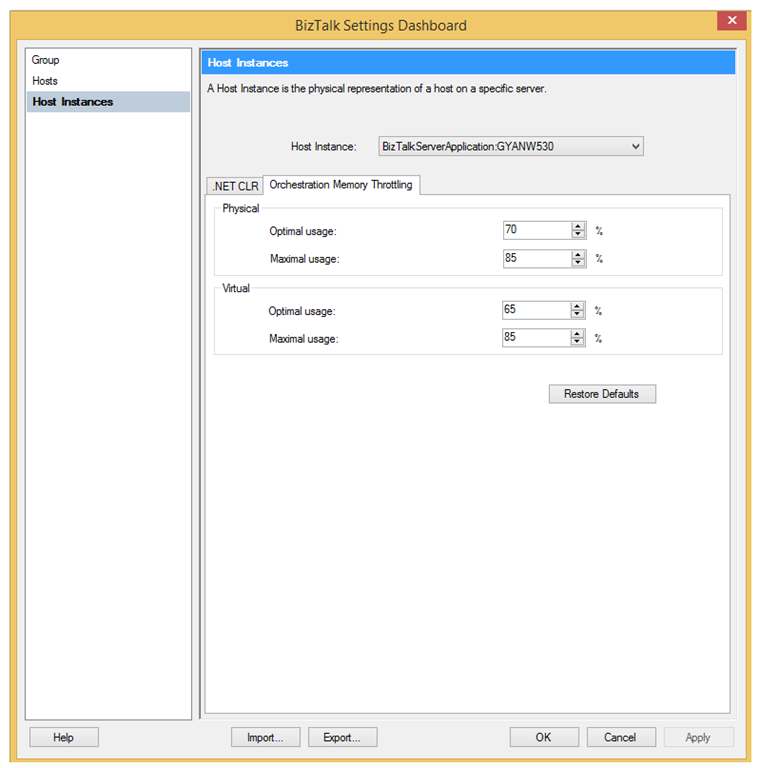Decrease Virtual Optimal usage with down arrow
Screen dimensions: 760x768
[x=577, y=314]
